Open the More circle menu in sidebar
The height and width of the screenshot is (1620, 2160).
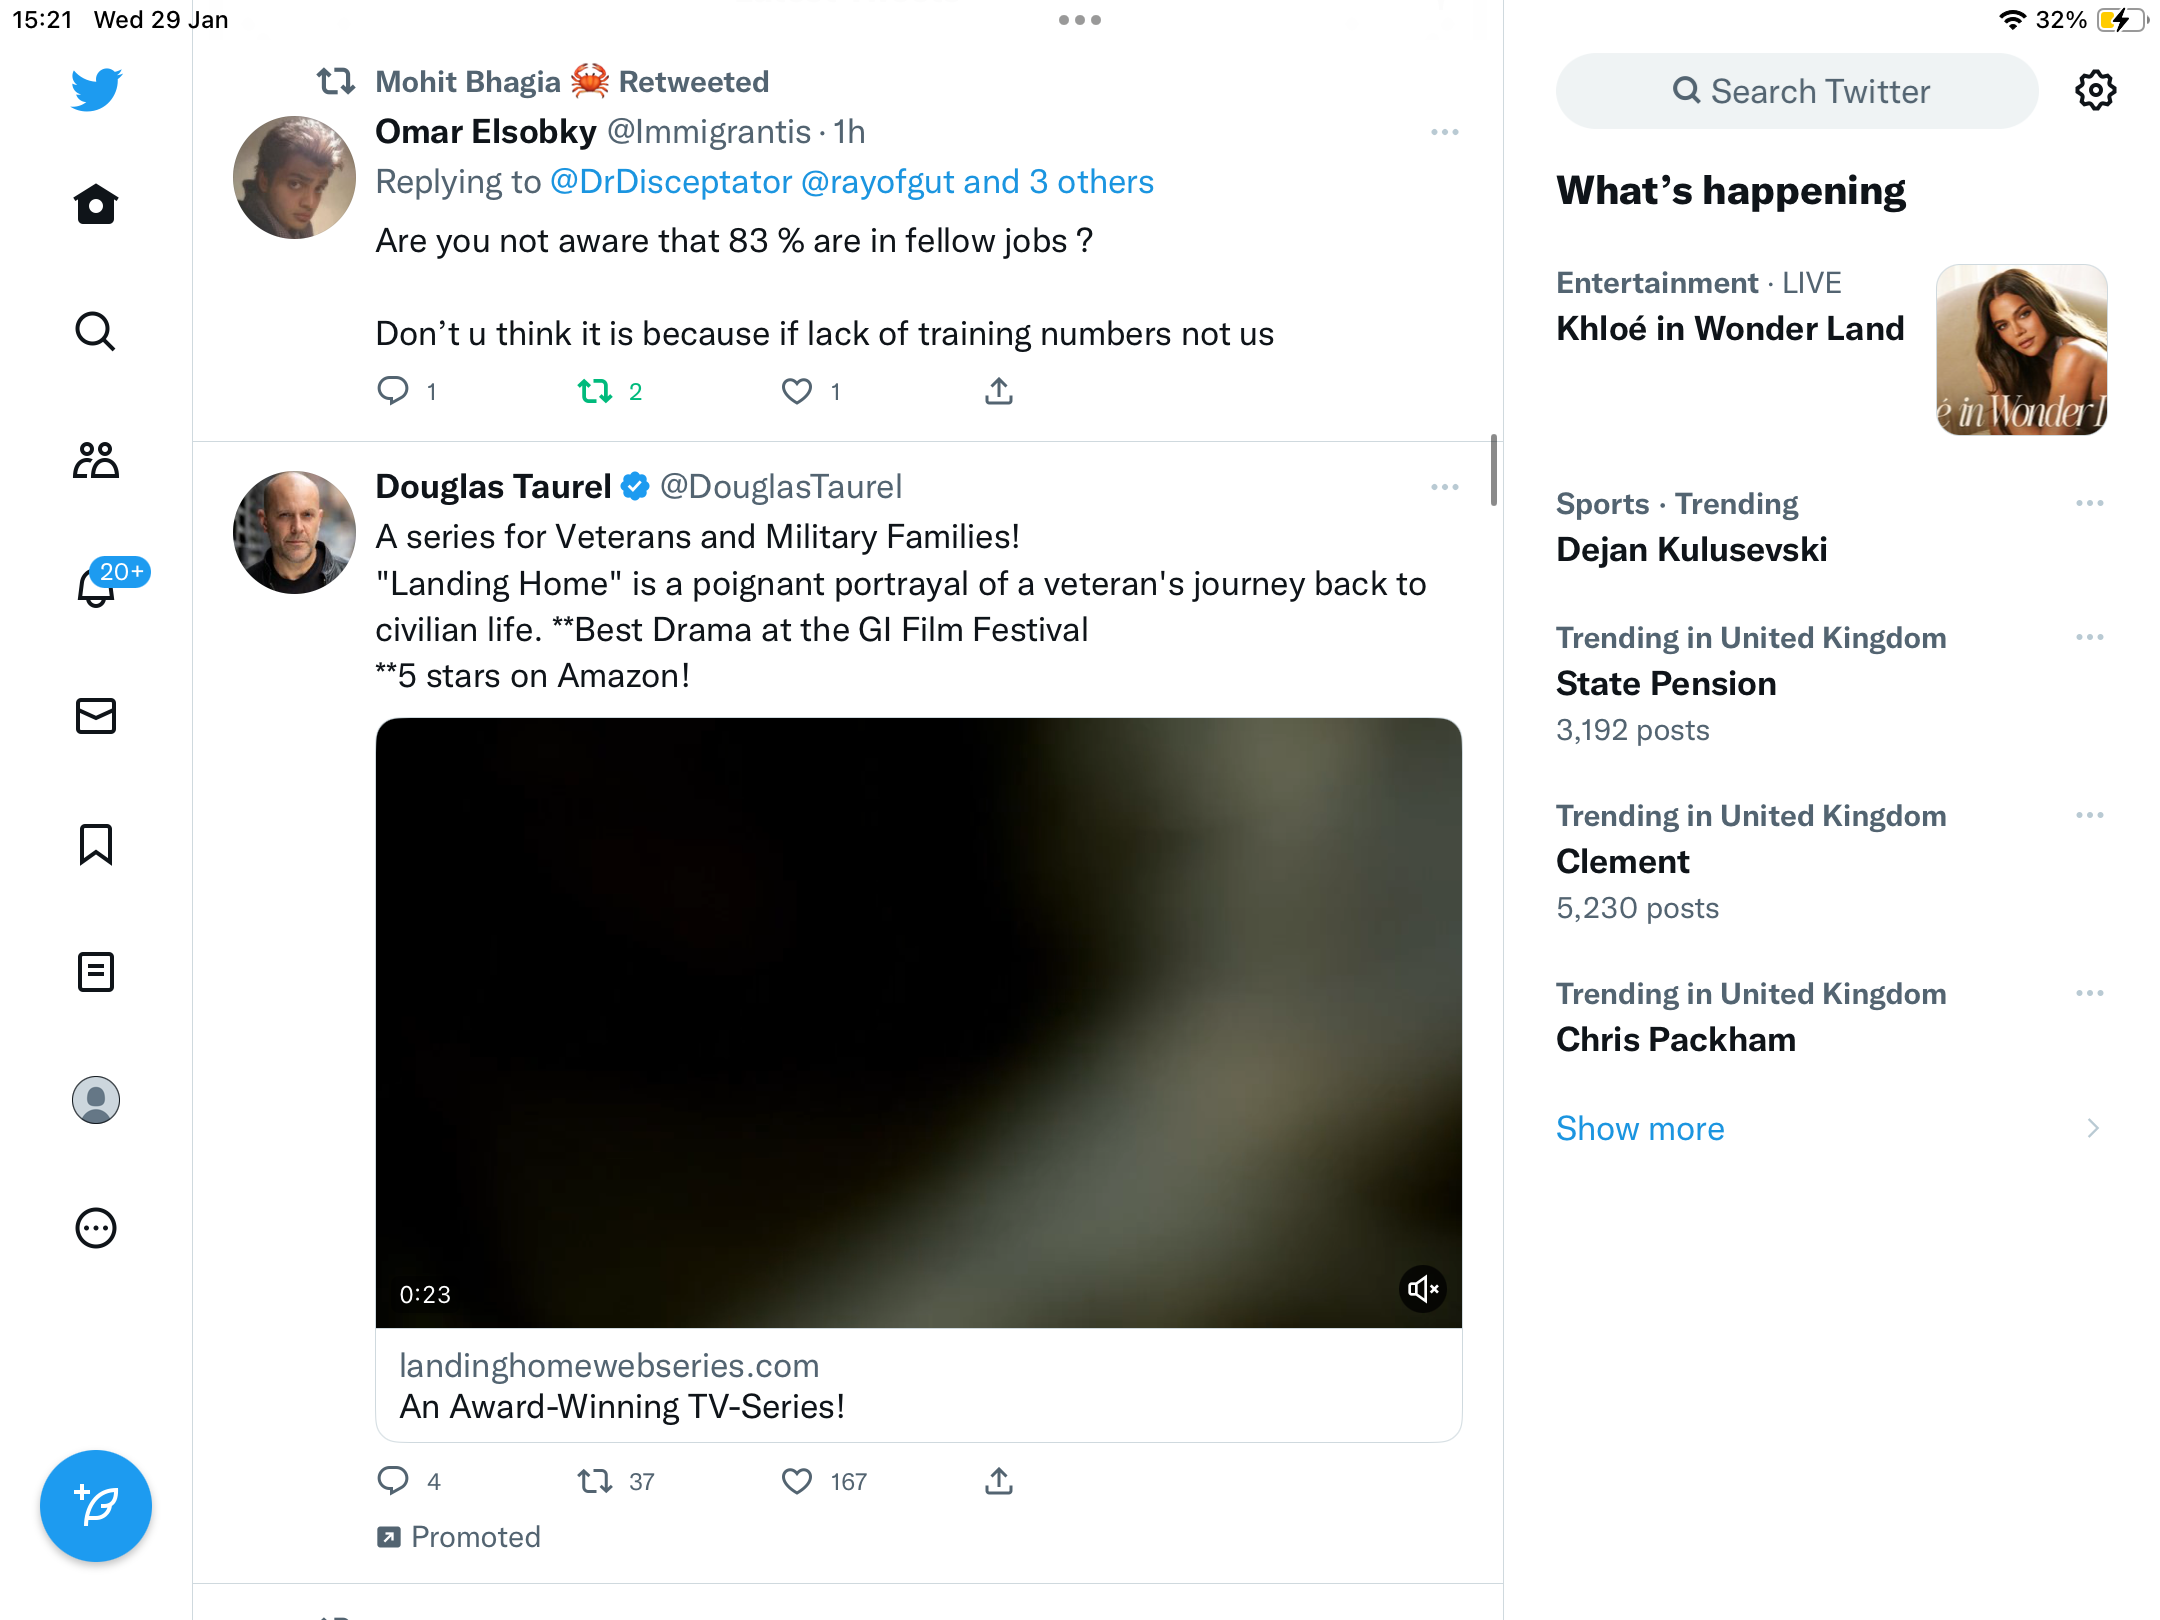pos(96,1228)
